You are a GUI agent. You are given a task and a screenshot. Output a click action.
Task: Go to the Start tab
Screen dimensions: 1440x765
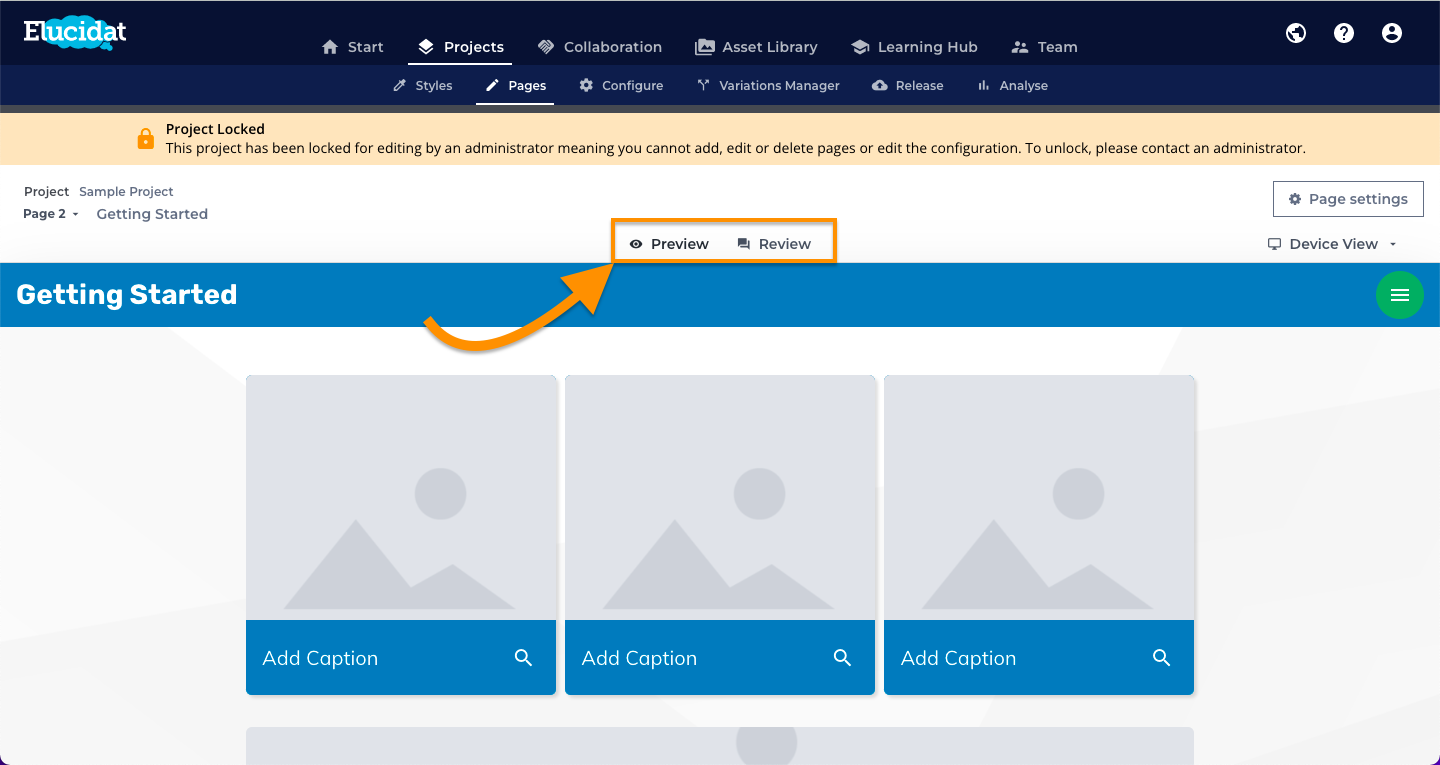pyautogui.click(x=353, y=47)
